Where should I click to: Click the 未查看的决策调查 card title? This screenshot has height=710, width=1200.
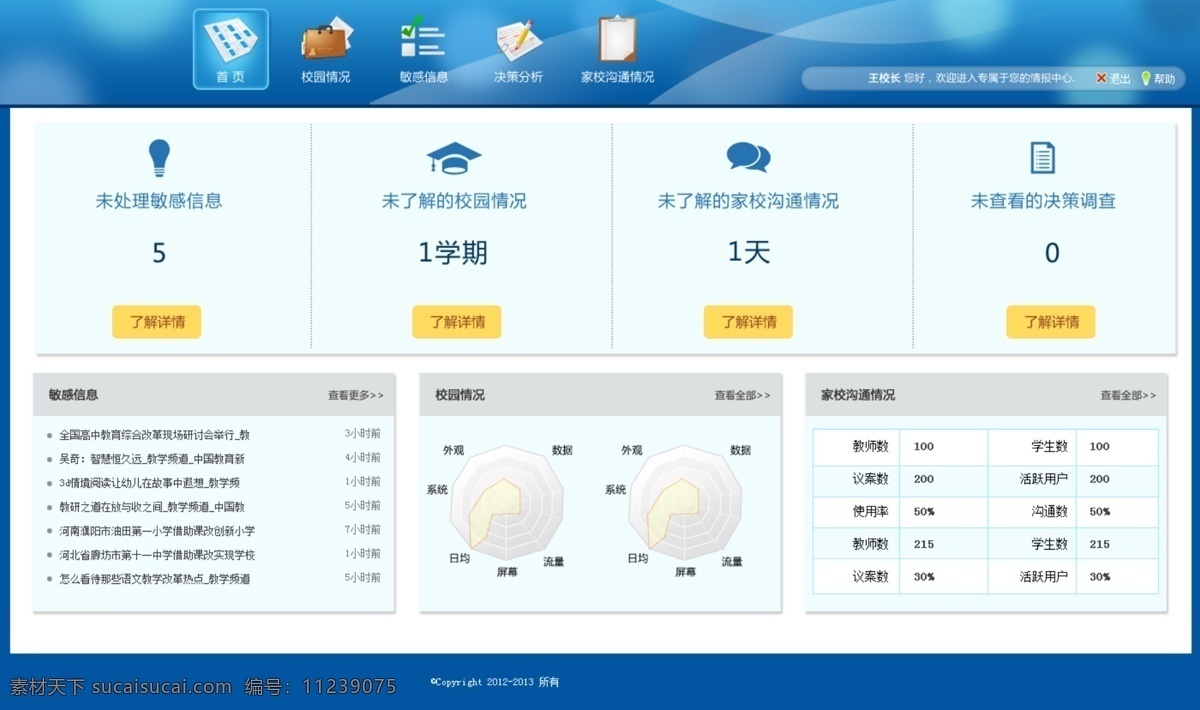(x=1043, y=201)
